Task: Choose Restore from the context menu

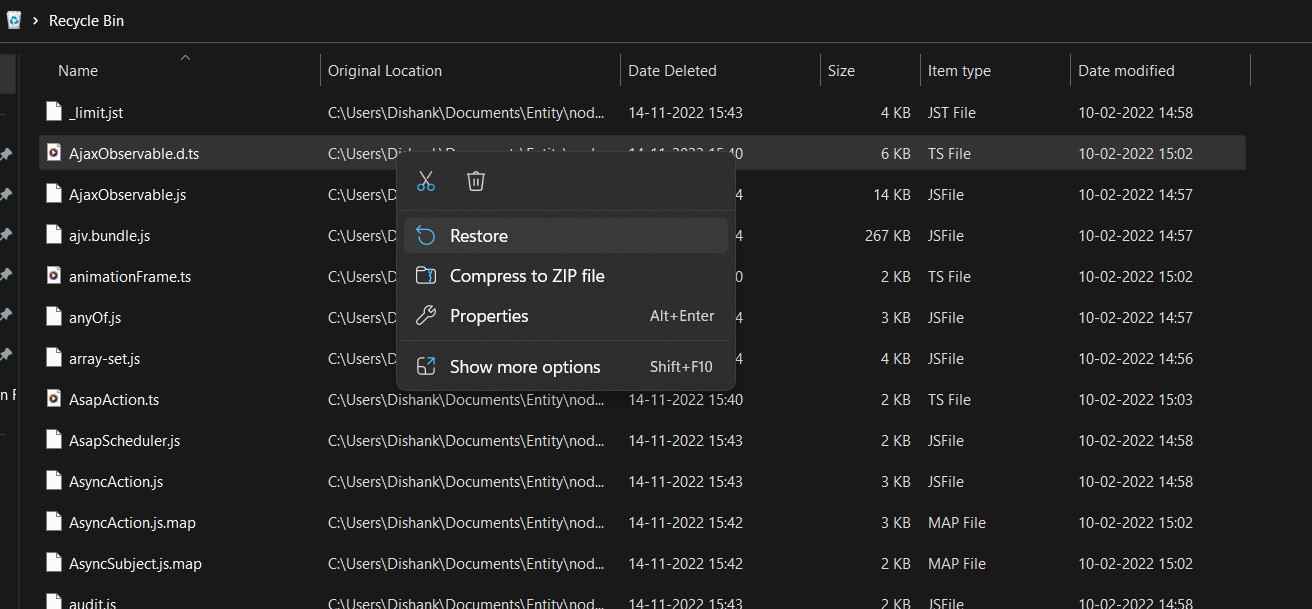Action: pyautogui.click(x=480, y=235)
